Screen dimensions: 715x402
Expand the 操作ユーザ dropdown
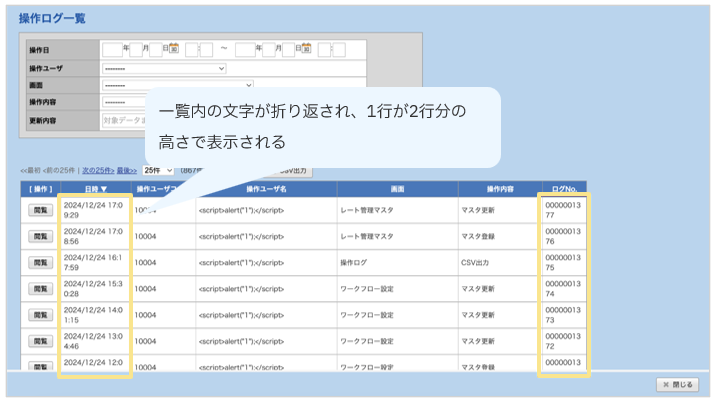tap(164, 68)
